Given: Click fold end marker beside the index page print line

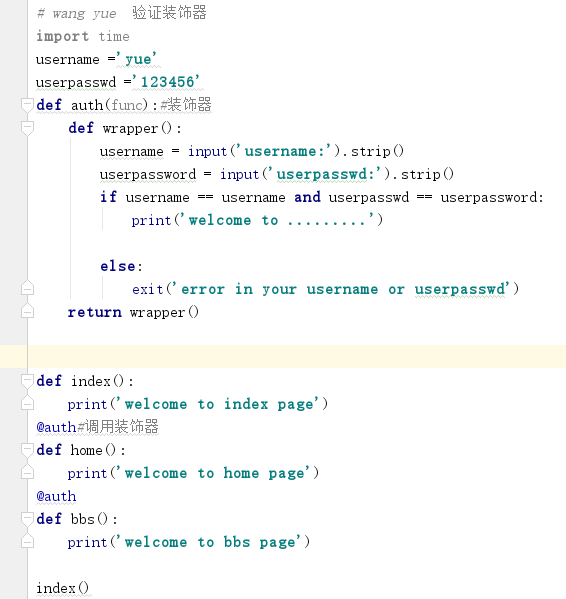Looking at the screenshot, I should 27,403.
